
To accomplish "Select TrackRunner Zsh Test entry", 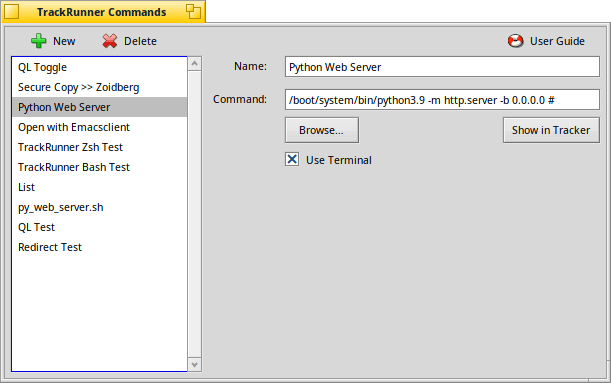I will click(99, 147).
